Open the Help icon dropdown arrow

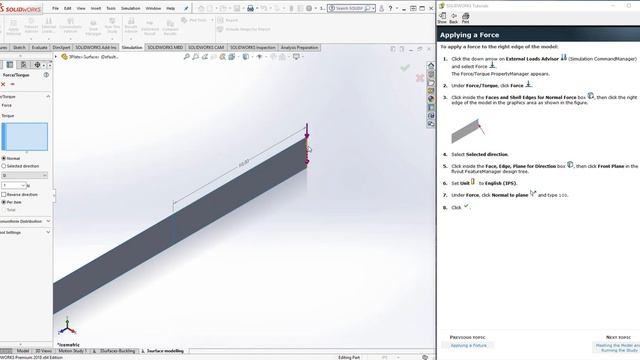click(x=396, y=8)
